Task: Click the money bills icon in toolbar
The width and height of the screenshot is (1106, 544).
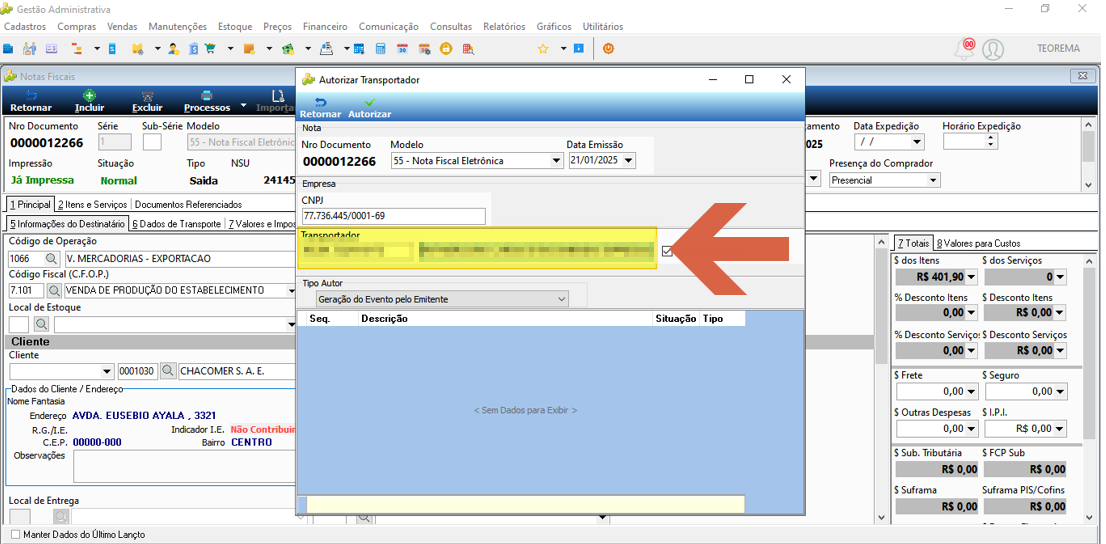Action: tap(287, 49)
